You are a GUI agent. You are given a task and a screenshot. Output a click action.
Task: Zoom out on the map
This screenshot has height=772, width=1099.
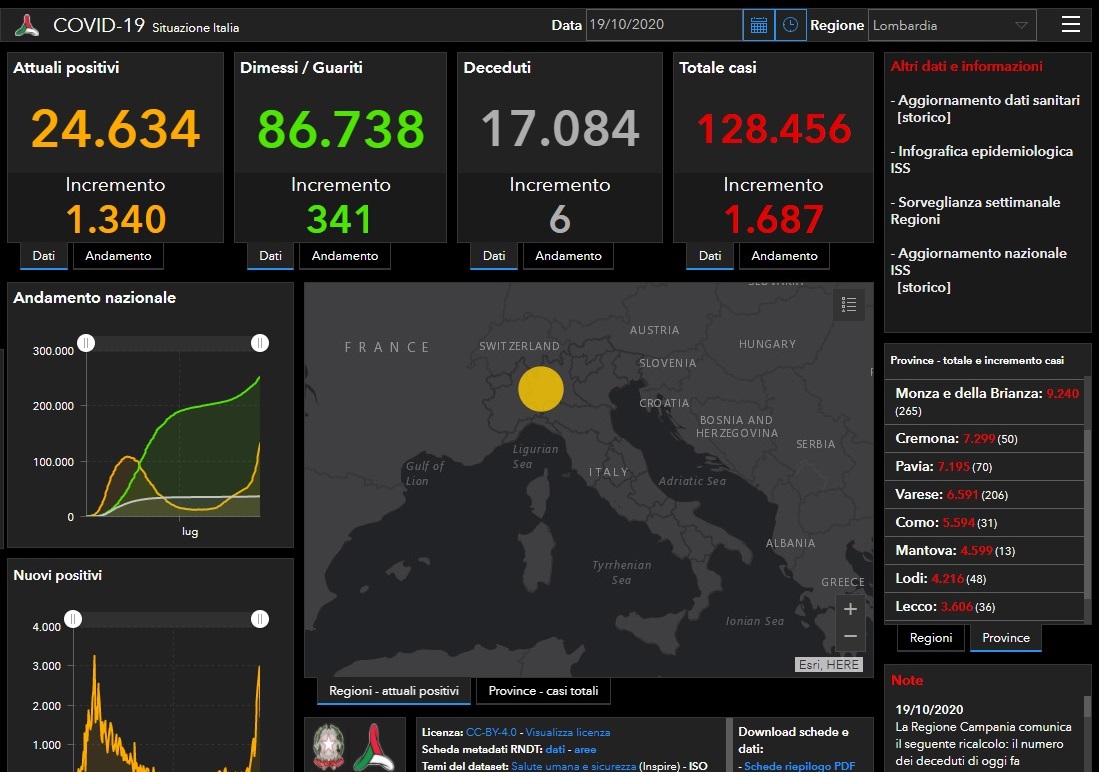[x=850, y=636]
